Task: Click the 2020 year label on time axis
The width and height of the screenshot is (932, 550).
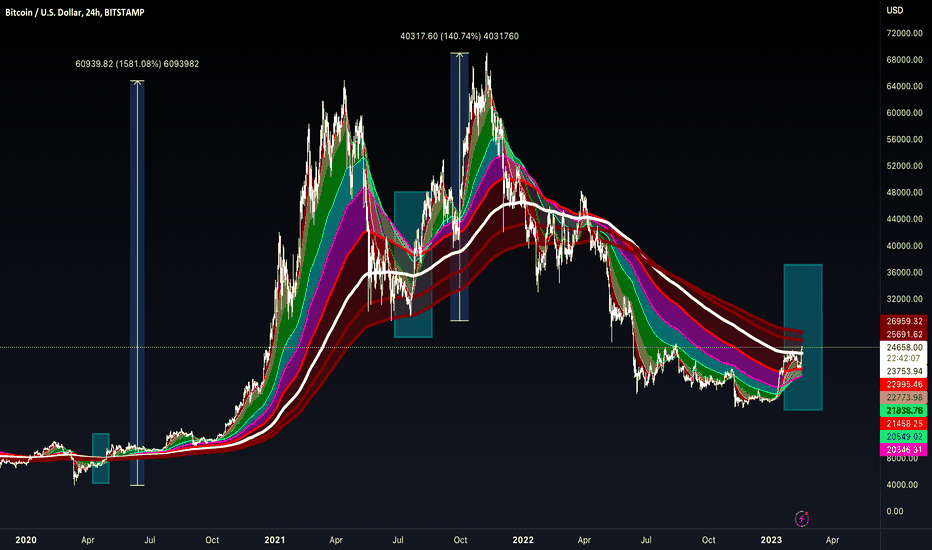Action: [26, 540]
